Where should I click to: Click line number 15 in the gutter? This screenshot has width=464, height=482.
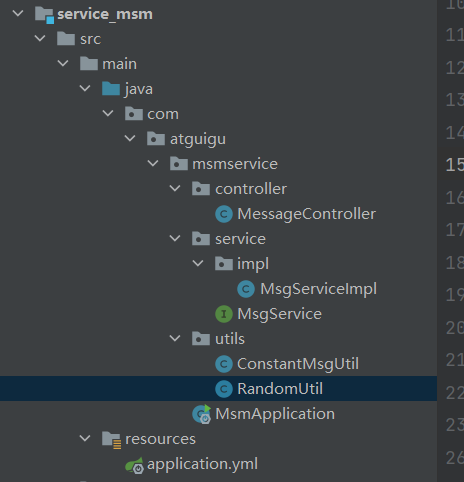pos(455,165)
